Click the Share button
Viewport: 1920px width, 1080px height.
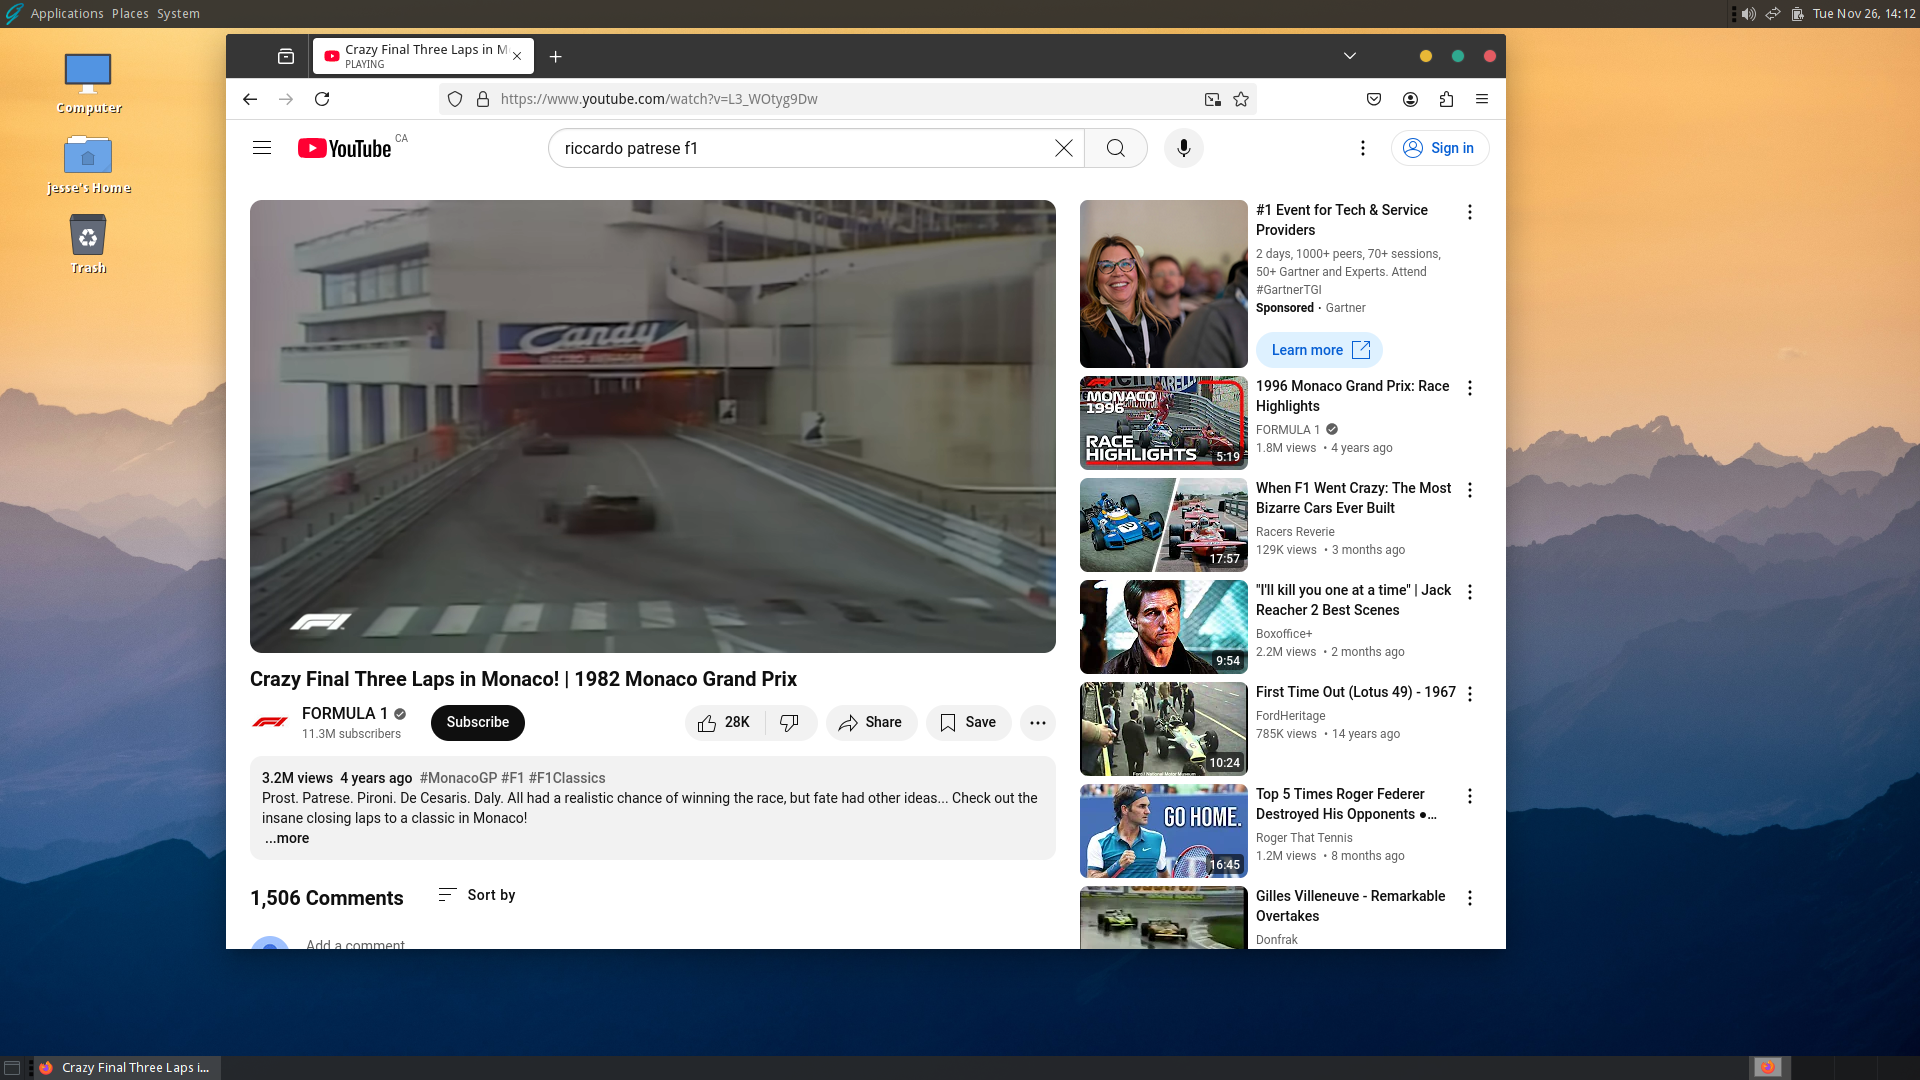click(x=871, y=722)
